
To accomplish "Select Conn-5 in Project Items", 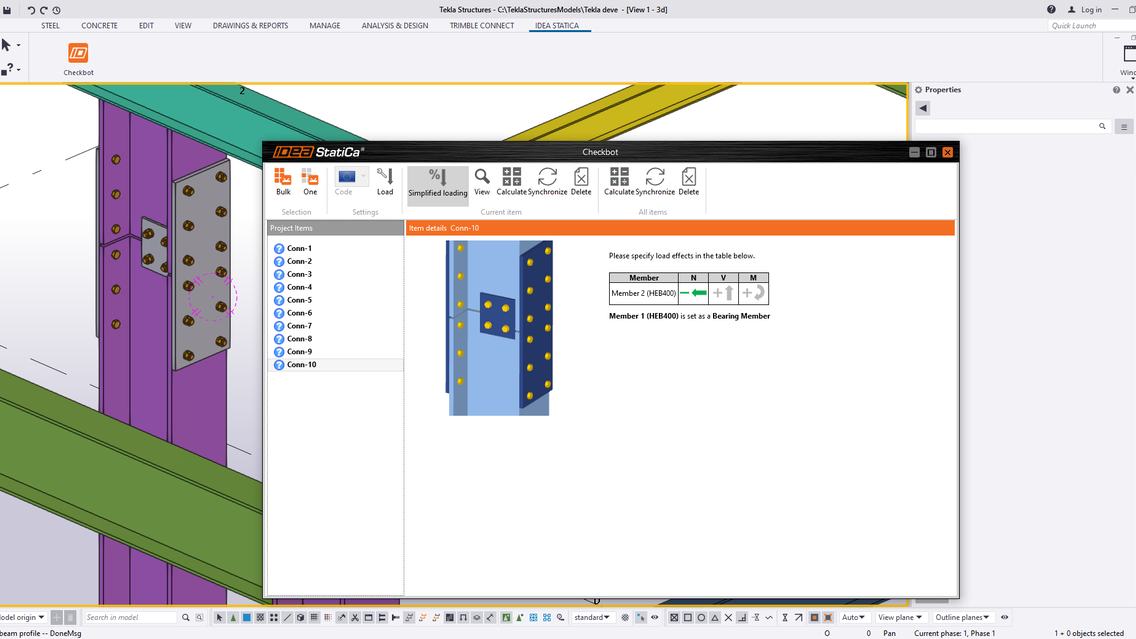I will coord(299,300).
